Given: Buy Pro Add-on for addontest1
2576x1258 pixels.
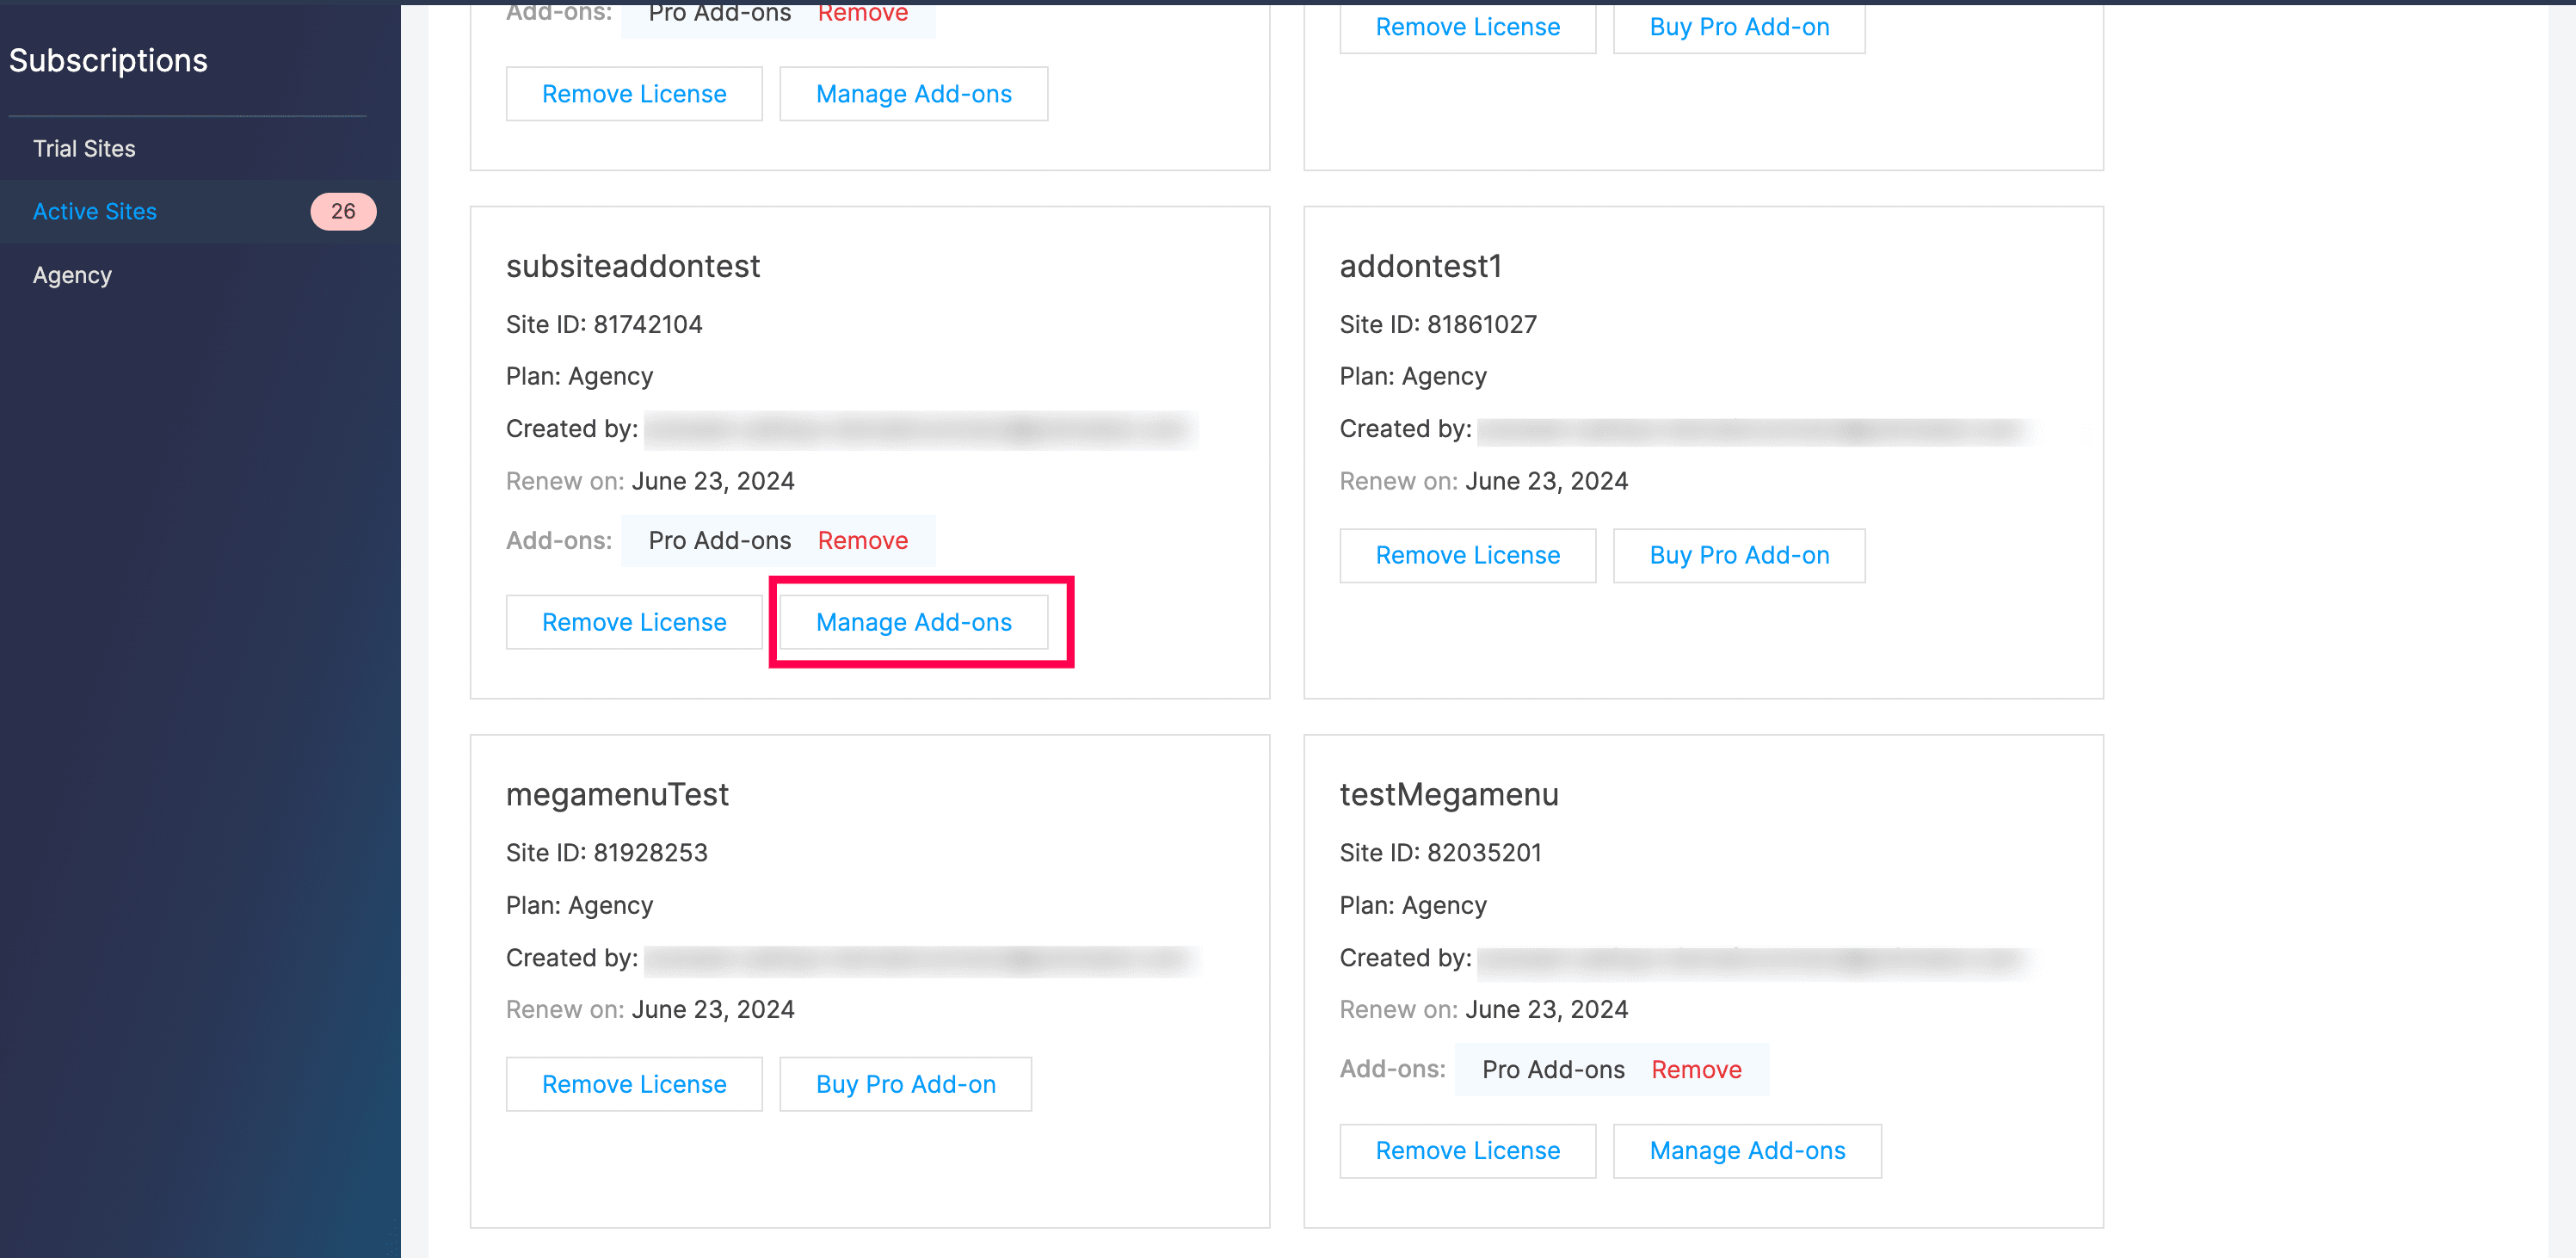Looking at the screenshot, I should click(x=1738, y=555).
